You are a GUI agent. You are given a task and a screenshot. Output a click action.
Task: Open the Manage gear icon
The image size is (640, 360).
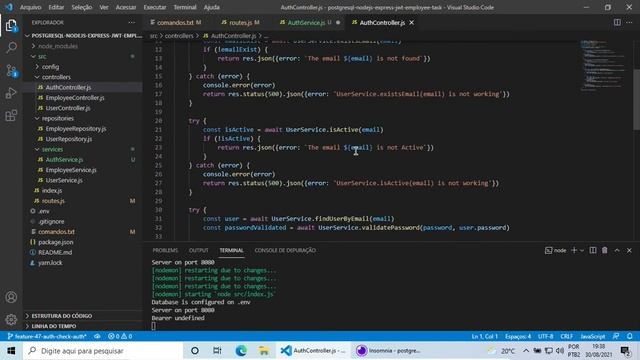(x=11, y=319)
